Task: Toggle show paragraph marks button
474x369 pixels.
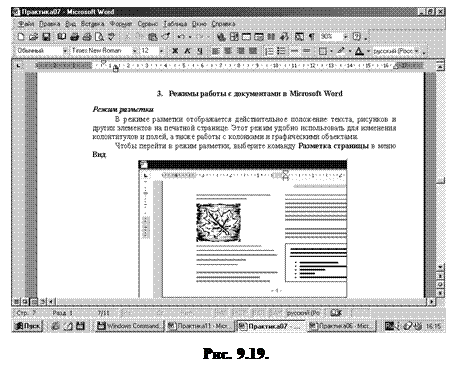Action: 311,37
